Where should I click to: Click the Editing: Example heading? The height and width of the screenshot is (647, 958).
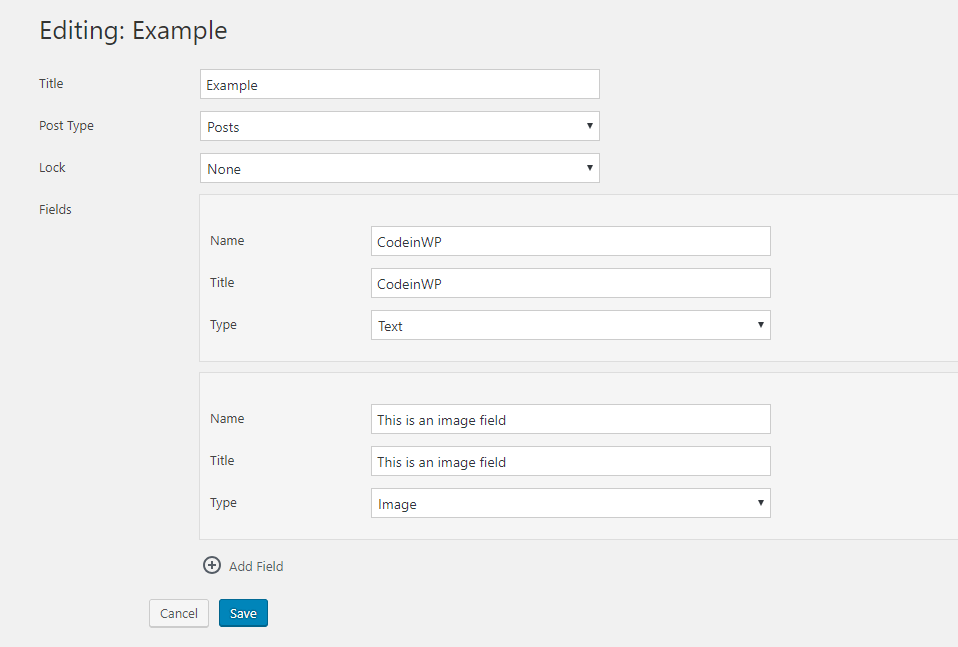tap(133, 30)
